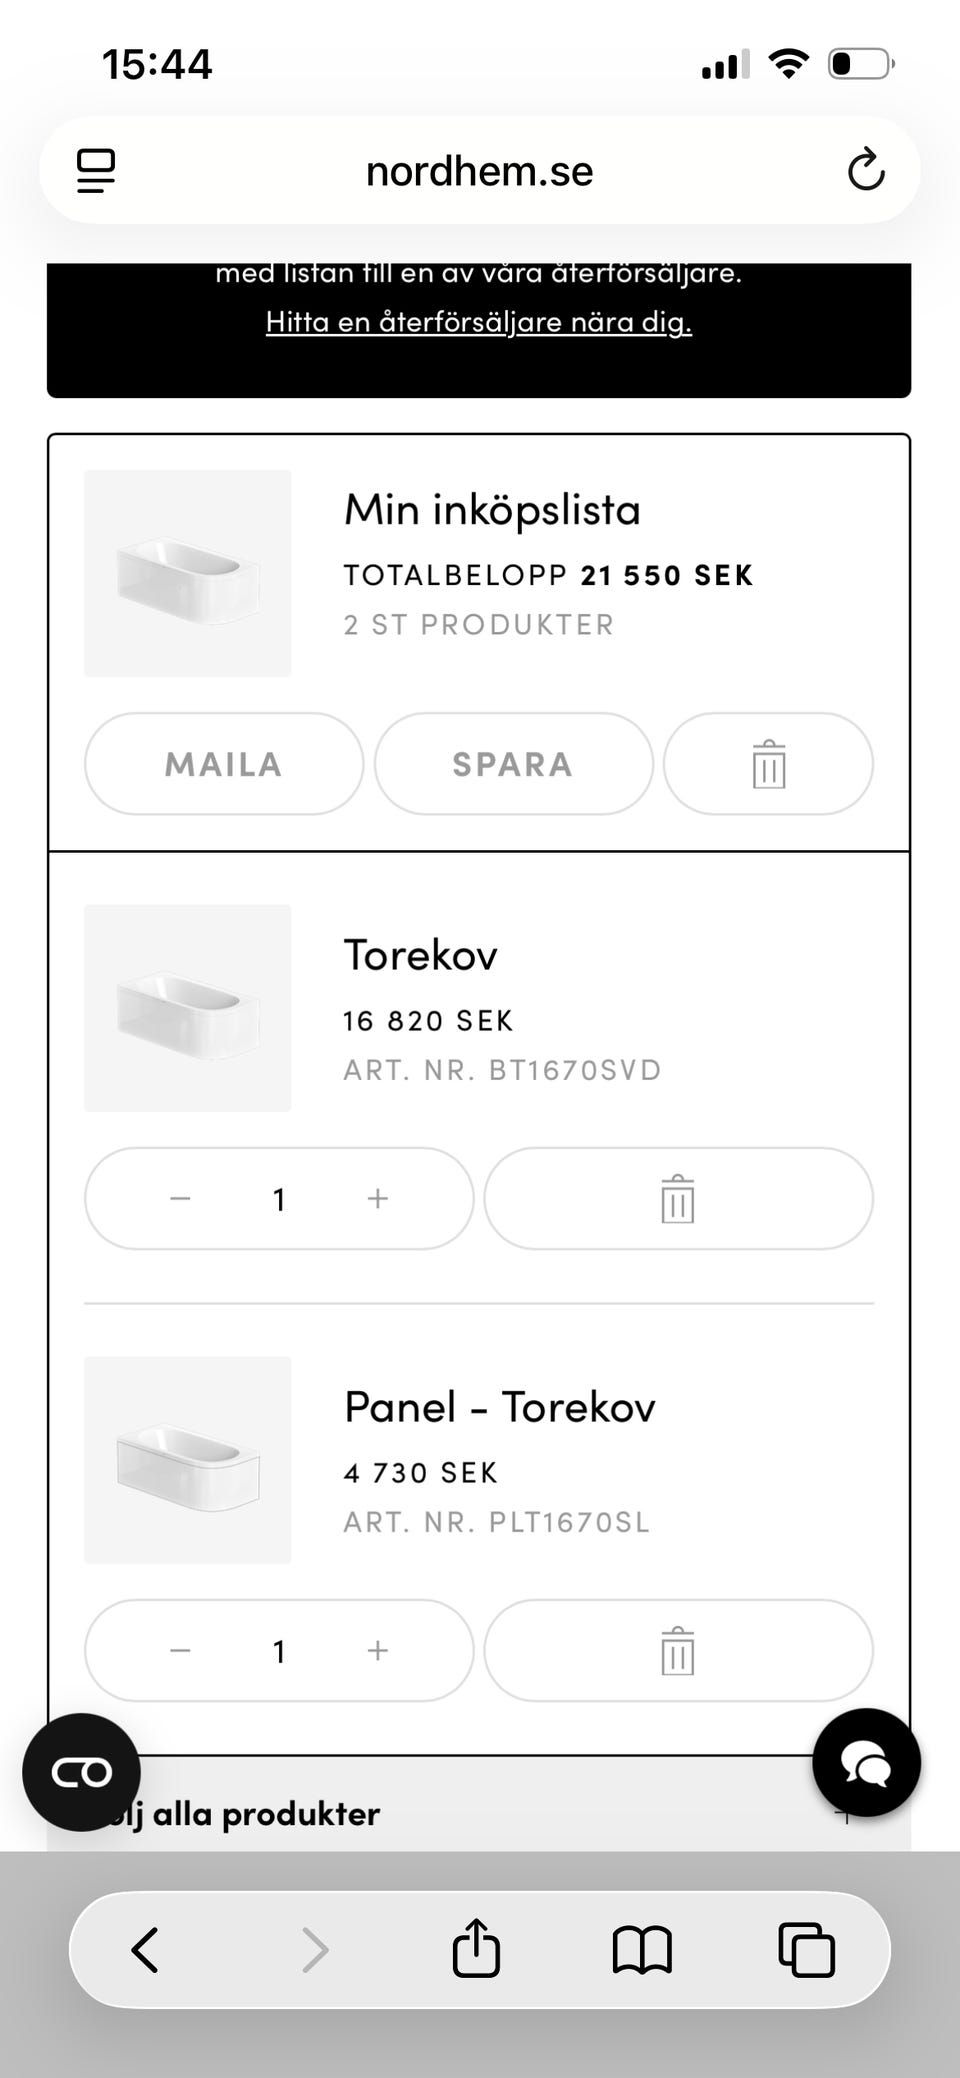Show all open Safari tabs

point(806,1948)
